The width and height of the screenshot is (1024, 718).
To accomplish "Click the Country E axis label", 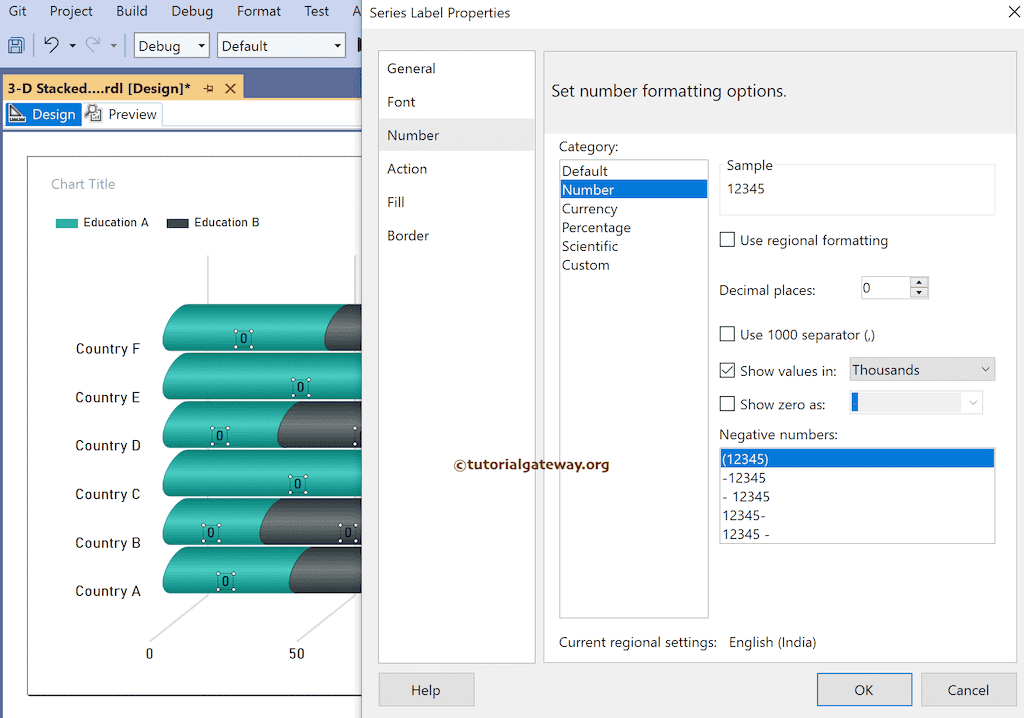I will pyautogui.click(x=108, y=397).
